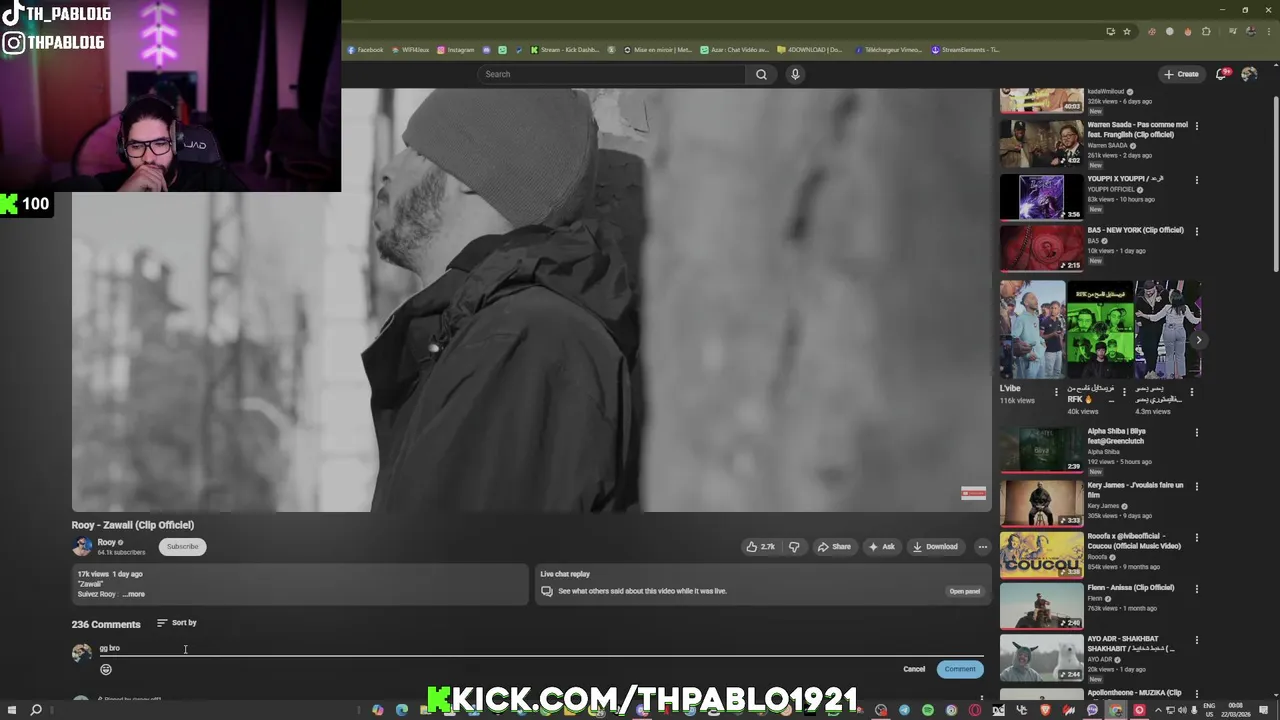Open options menu for BA5 - NEW YORK video
Image resolution: width=1280 pixels, height=720 pixels.
[1196, 231]
